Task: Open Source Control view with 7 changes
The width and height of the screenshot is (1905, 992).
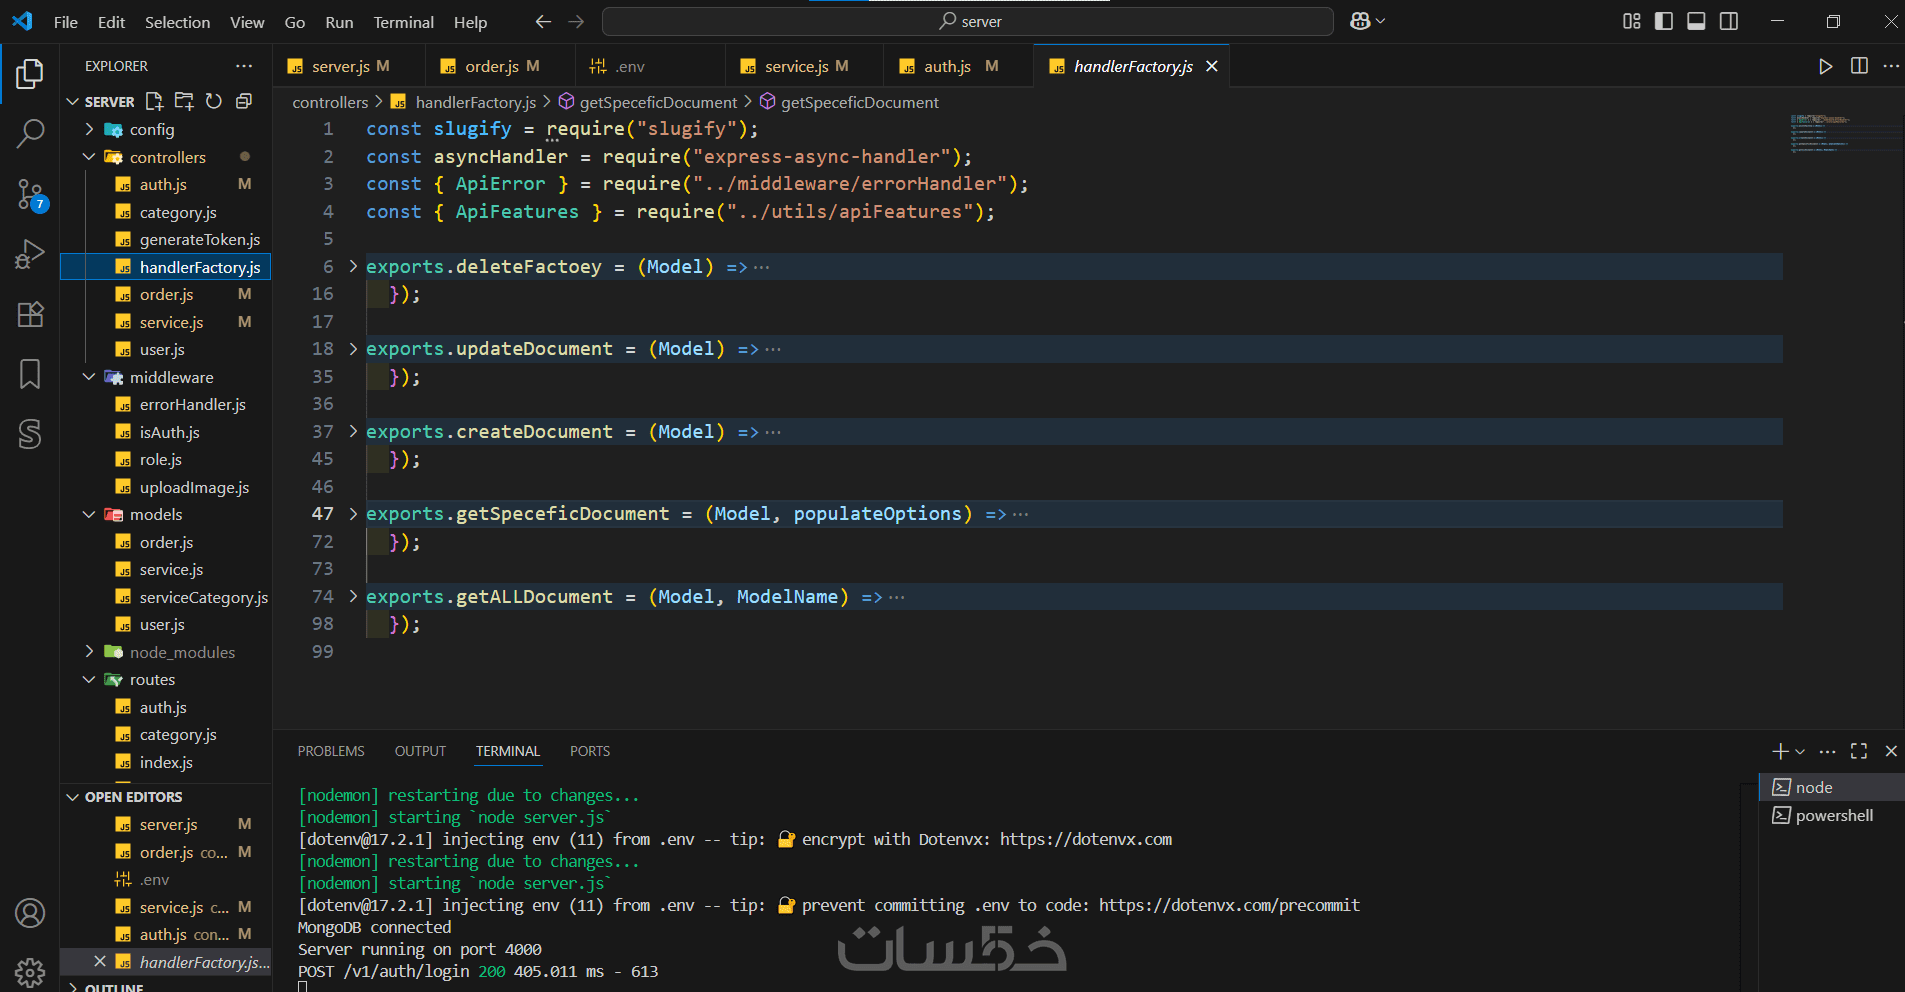Action: (x=30, y=195)
